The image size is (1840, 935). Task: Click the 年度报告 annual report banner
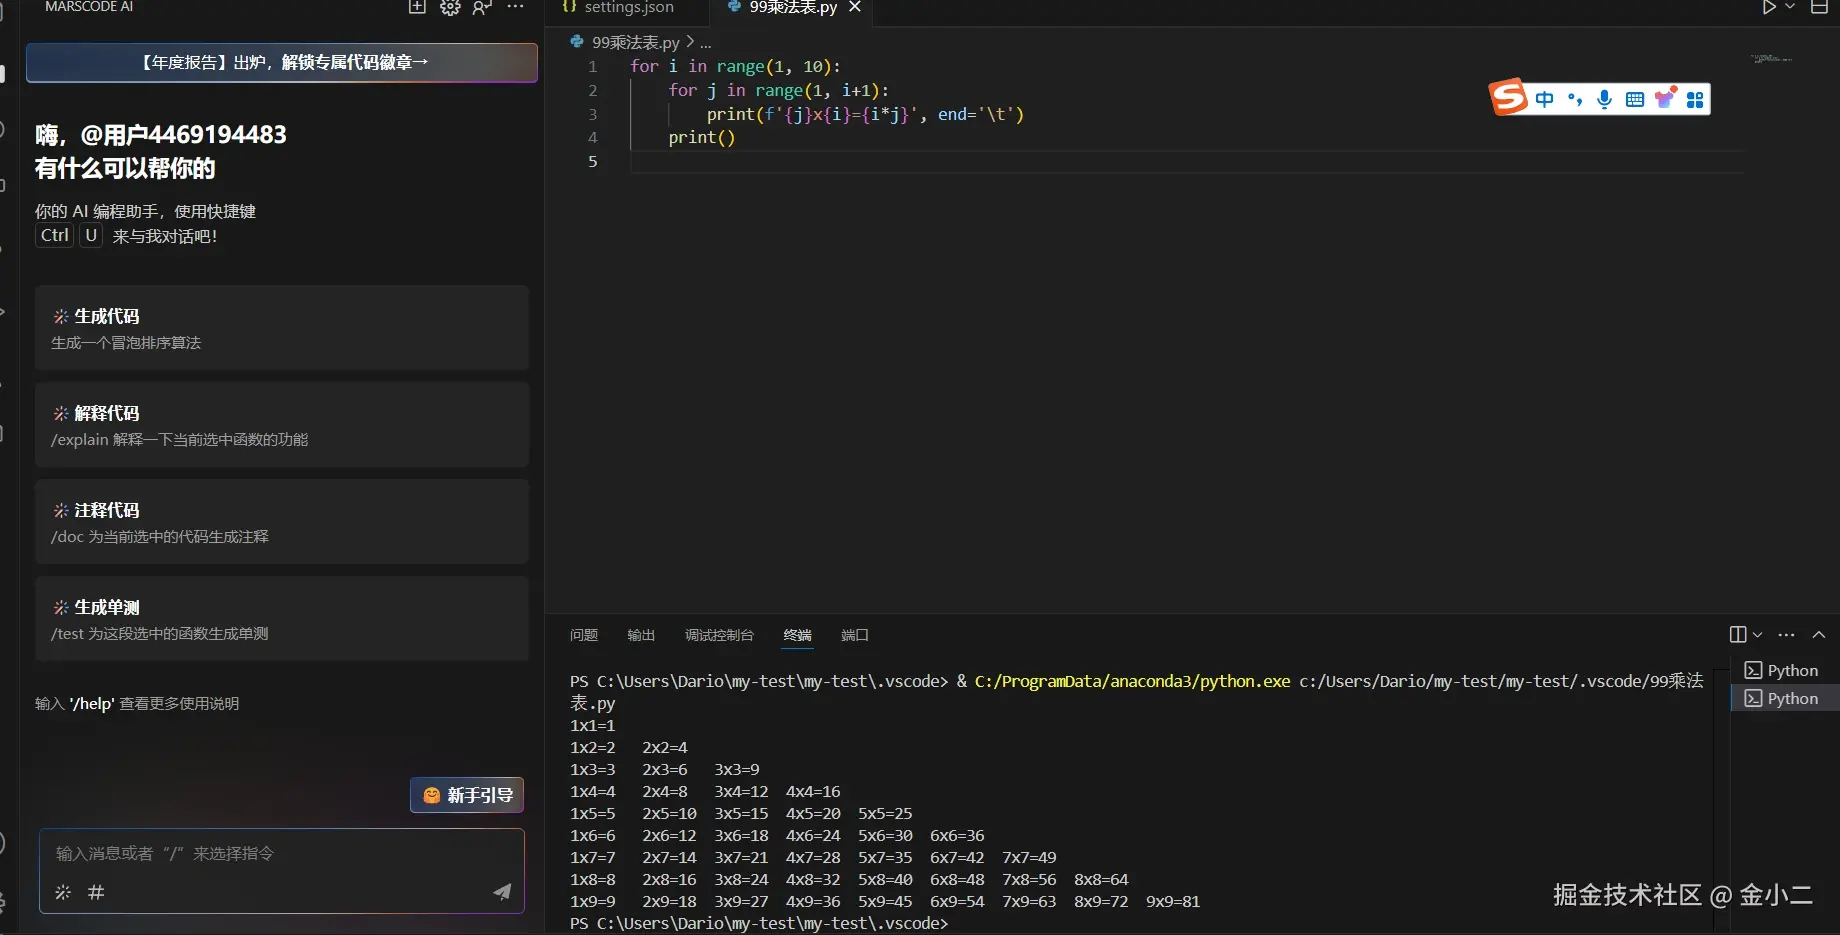coord(282,63)
